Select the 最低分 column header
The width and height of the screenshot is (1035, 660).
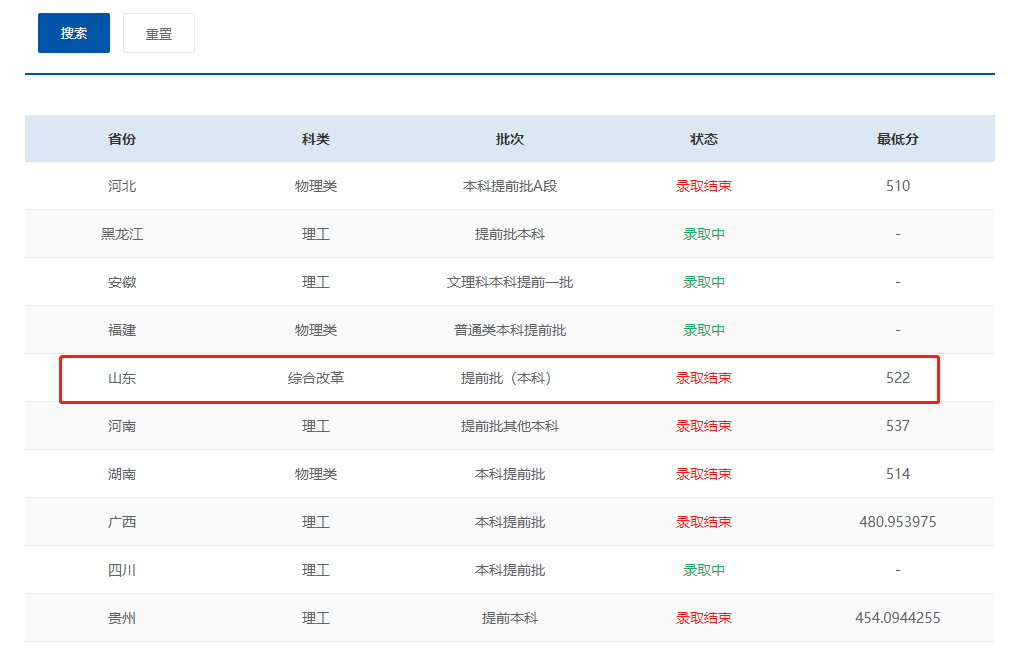(x=898, y=139)
